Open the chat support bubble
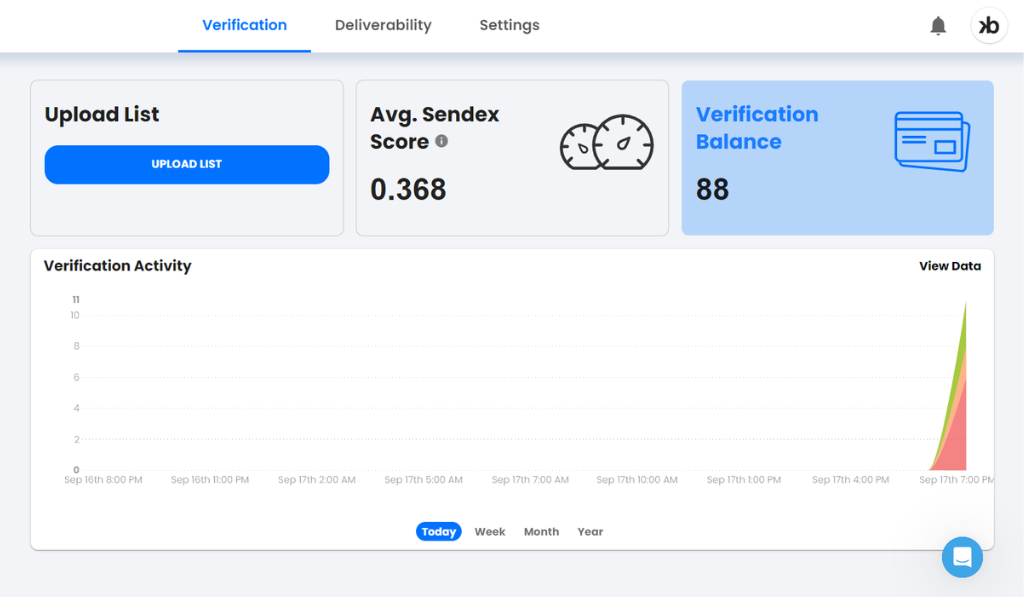This screenshot has height=597, width=1024. (x=962, y=557)
